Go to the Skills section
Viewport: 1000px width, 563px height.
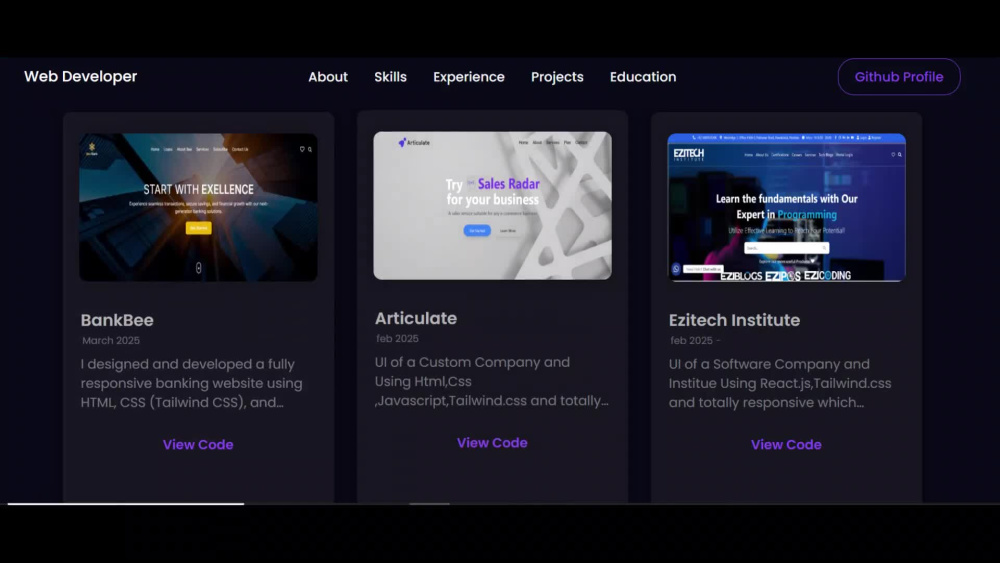pyautogui.click(x=390, y=77)
